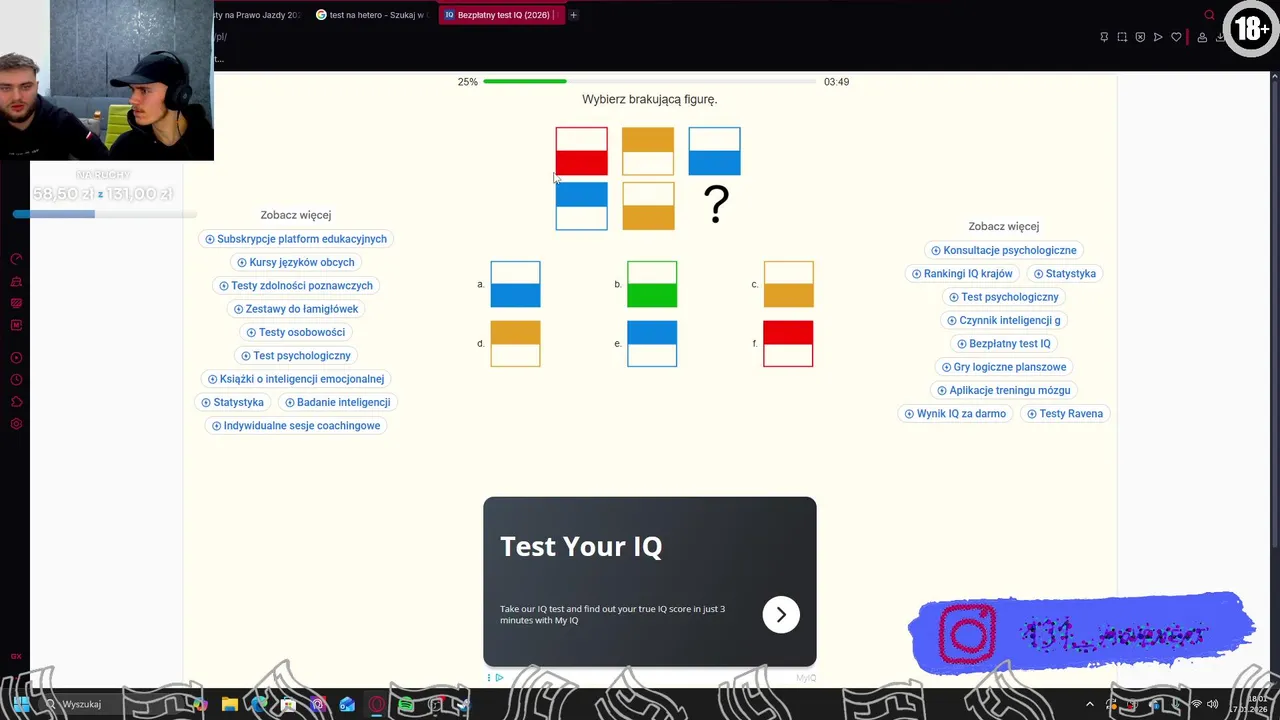Open 'Konsultacje psychologiczne' link
The image size is (1280, 720).
[x=1003, y=250]
